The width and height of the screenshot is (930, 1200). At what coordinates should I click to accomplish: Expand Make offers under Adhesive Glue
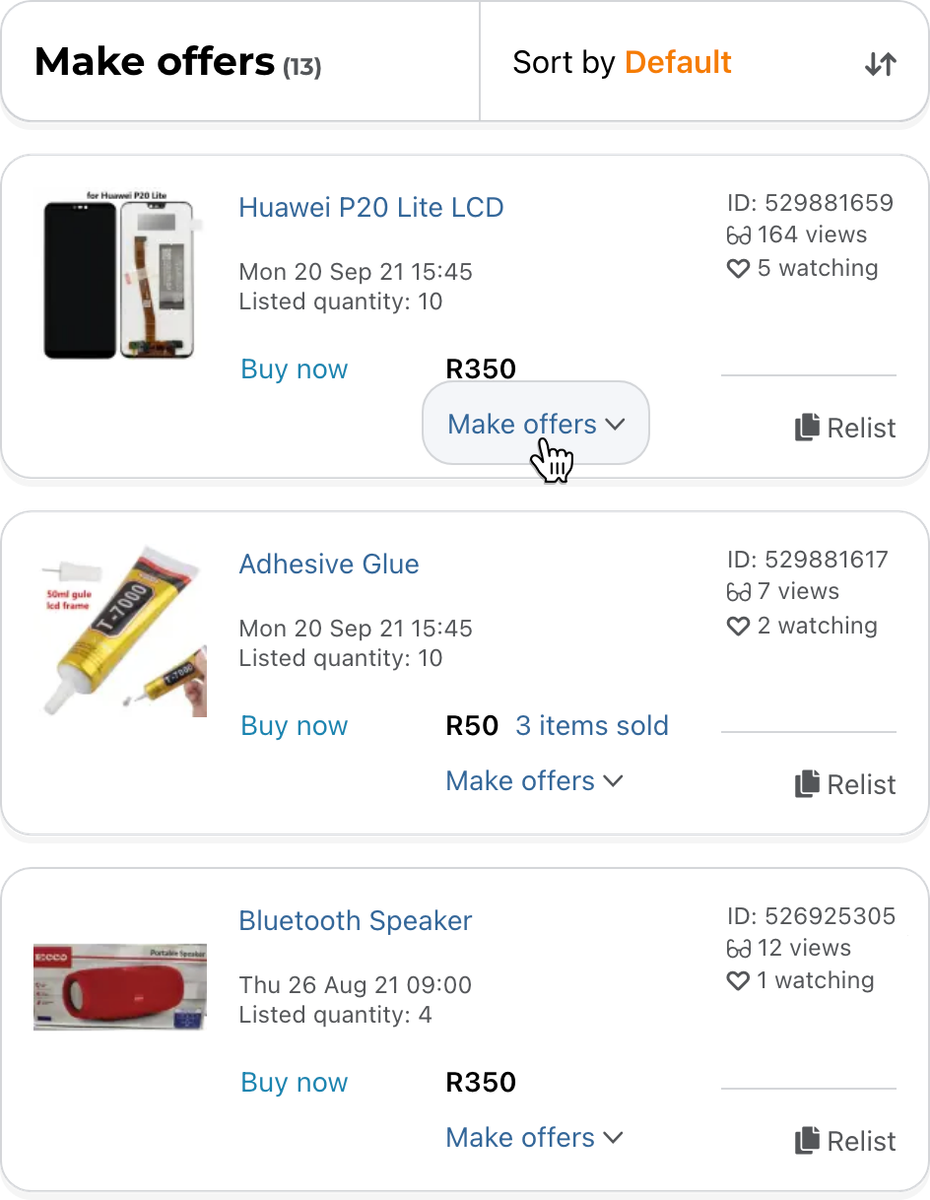tap(535, 781)
